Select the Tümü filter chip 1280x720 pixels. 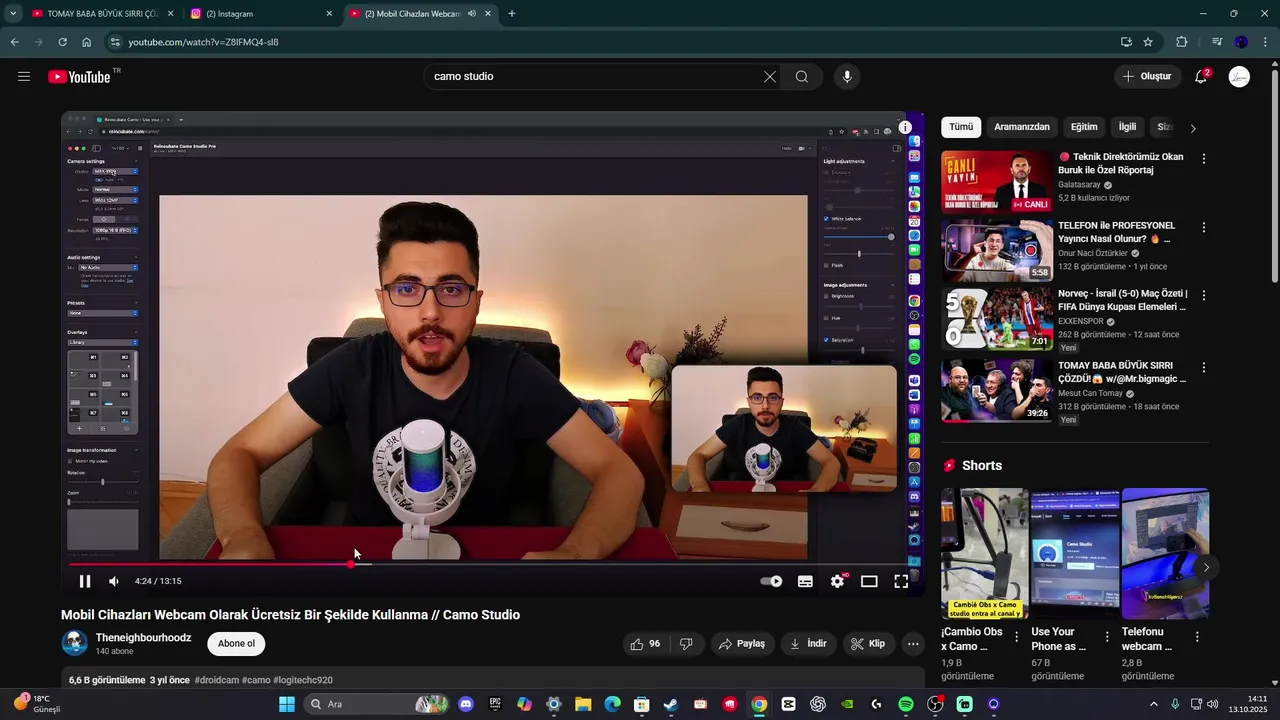[961, 127]
